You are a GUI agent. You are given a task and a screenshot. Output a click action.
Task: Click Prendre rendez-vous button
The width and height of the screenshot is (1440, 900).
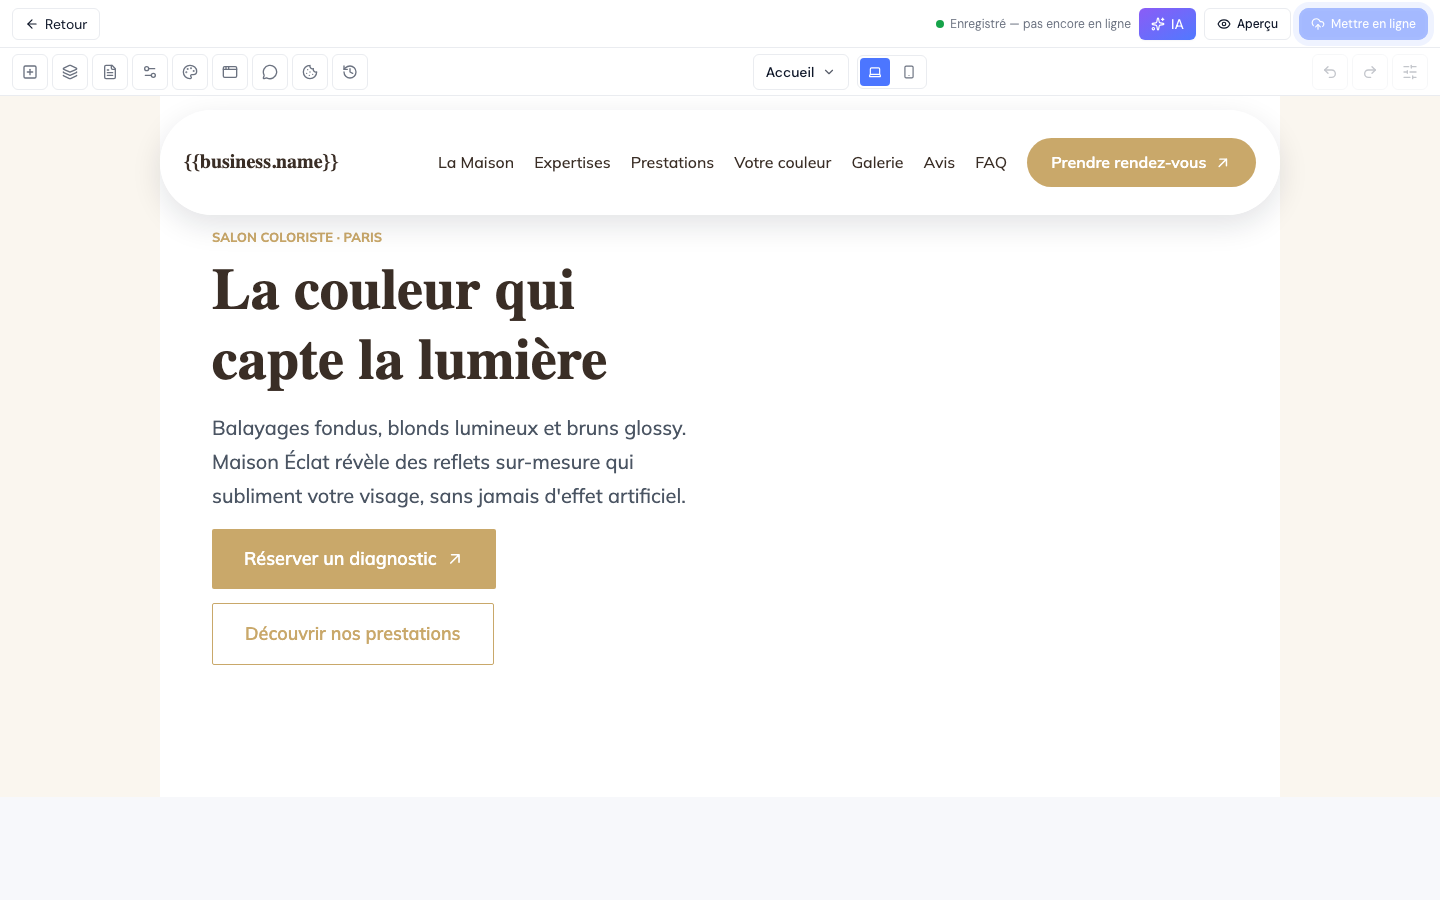coord(1141,163)
